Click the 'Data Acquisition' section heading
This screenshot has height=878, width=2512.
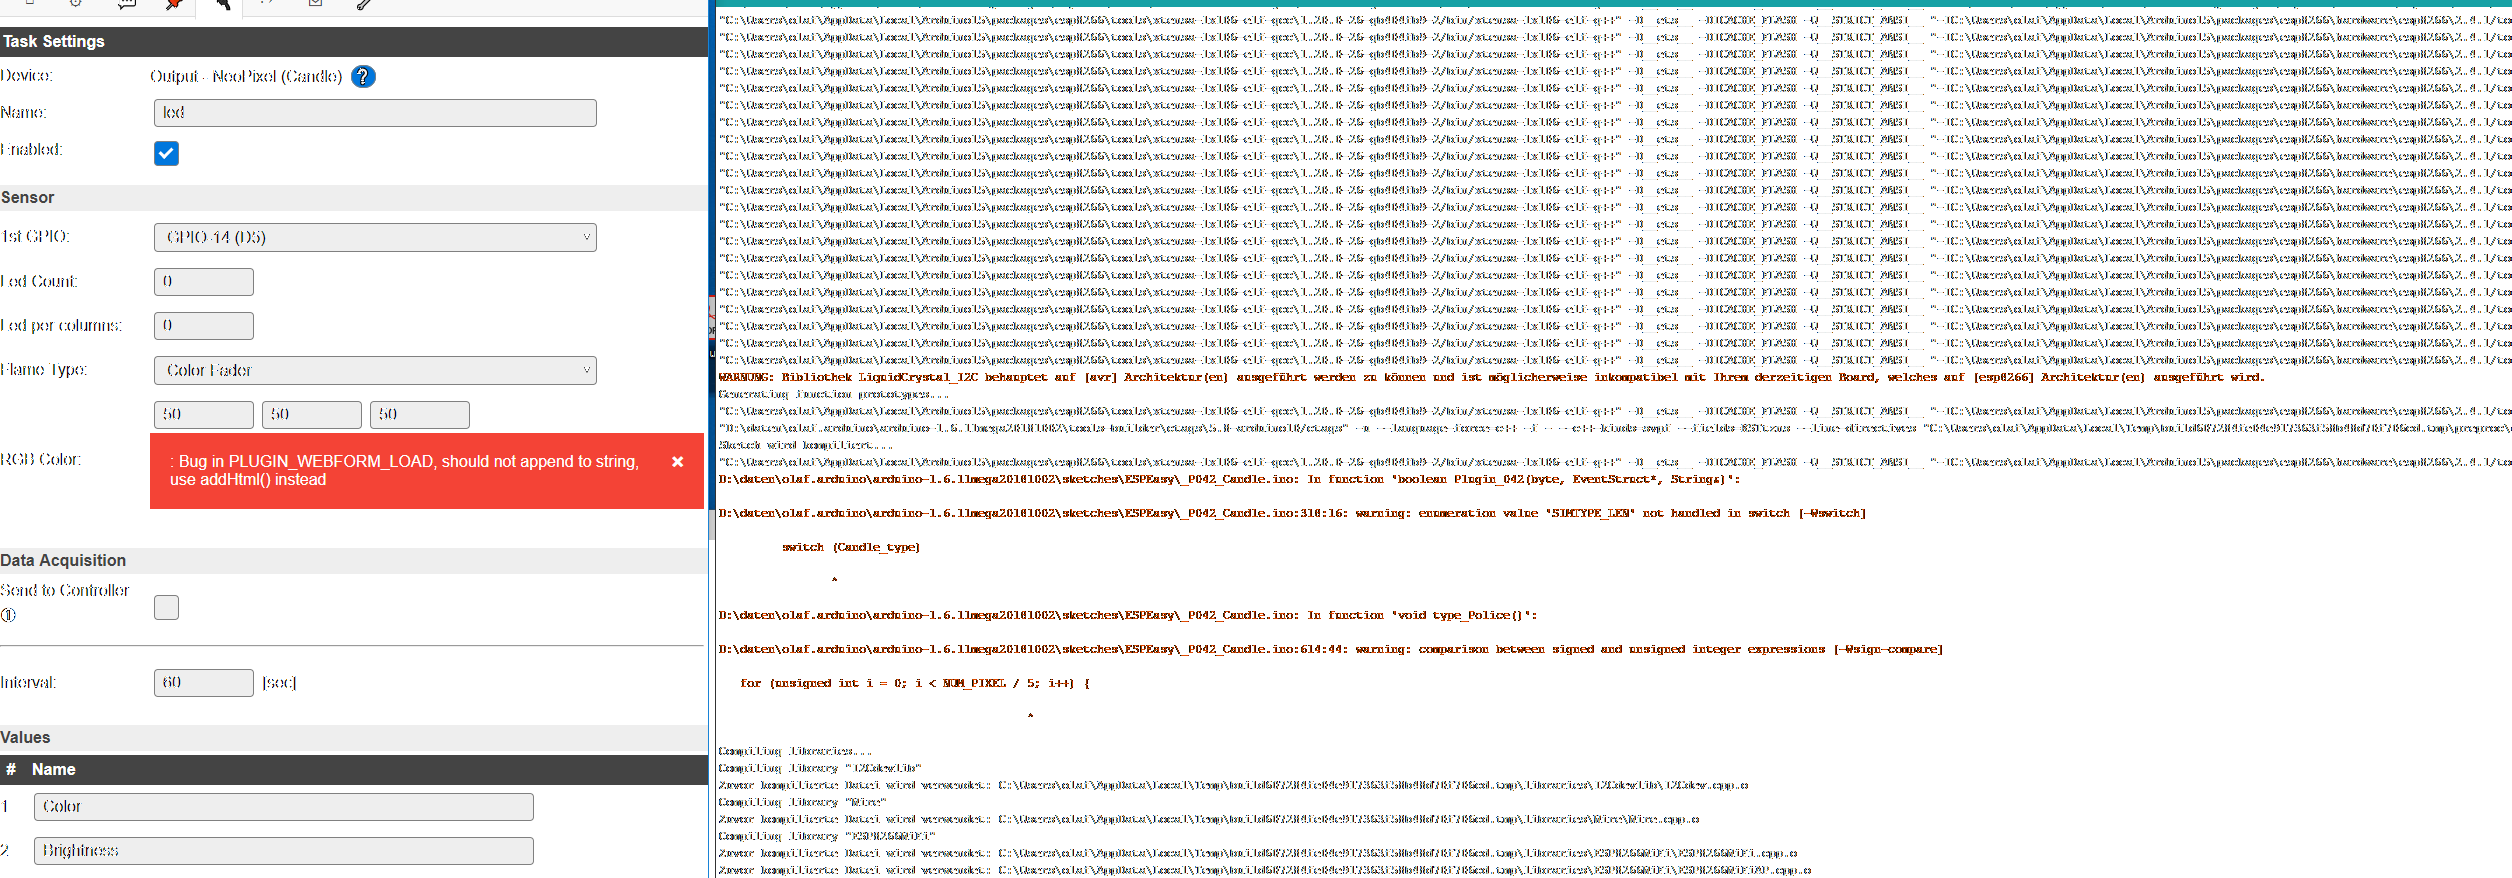(x=63, y=560)
